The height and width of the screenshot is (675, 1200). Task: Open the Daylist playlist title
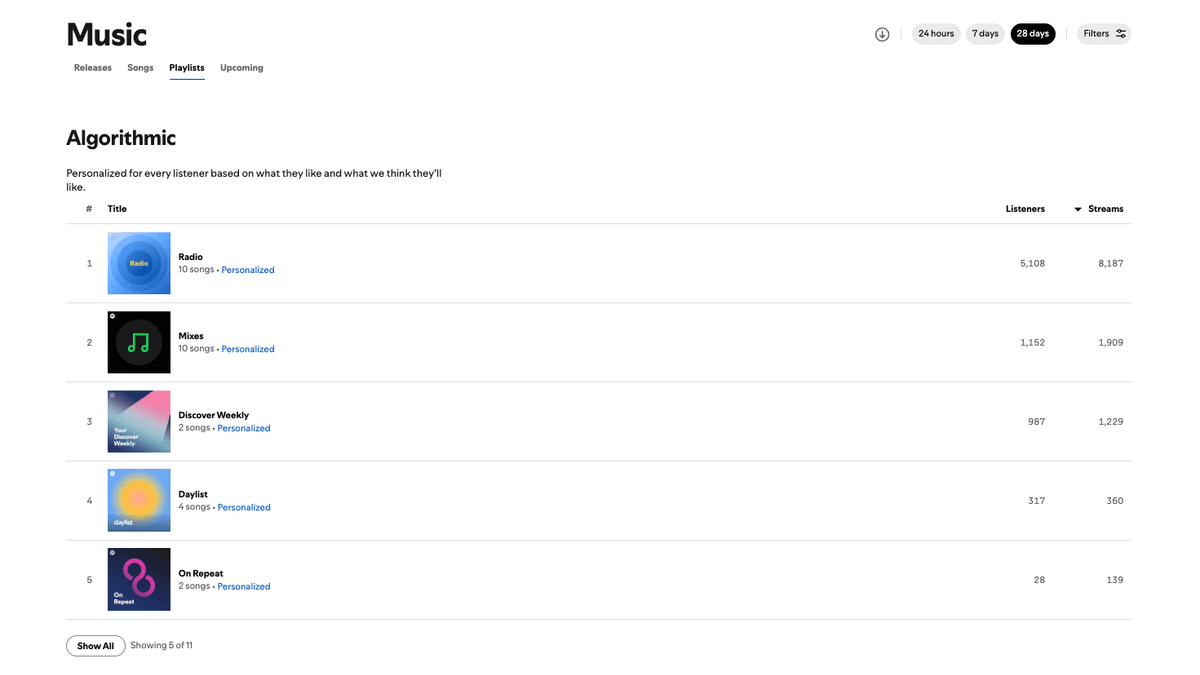click(193, 494)
